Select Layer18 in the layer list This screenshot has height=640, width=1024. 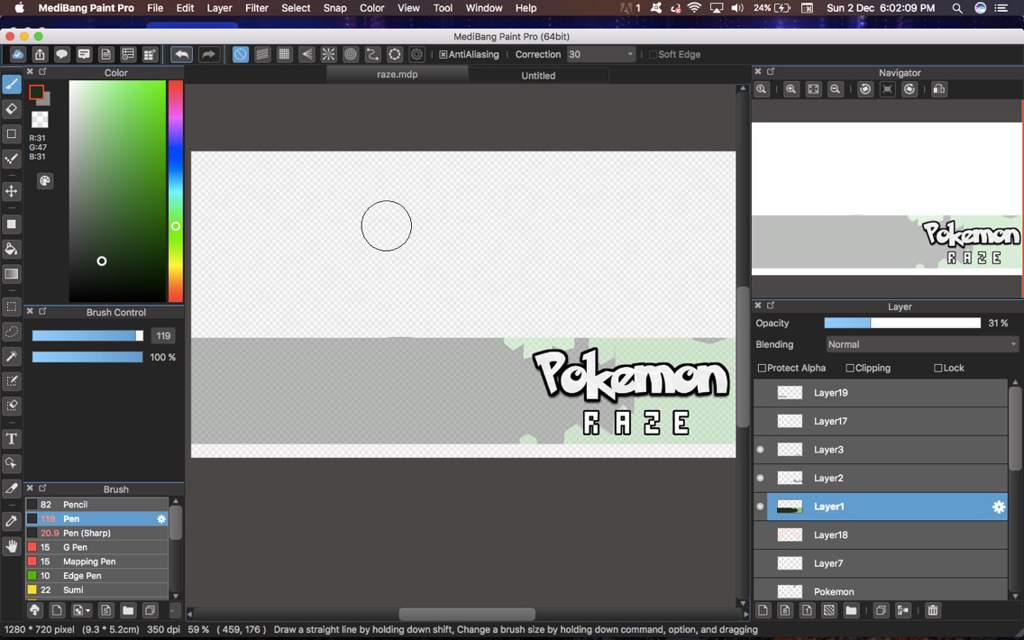887,536
